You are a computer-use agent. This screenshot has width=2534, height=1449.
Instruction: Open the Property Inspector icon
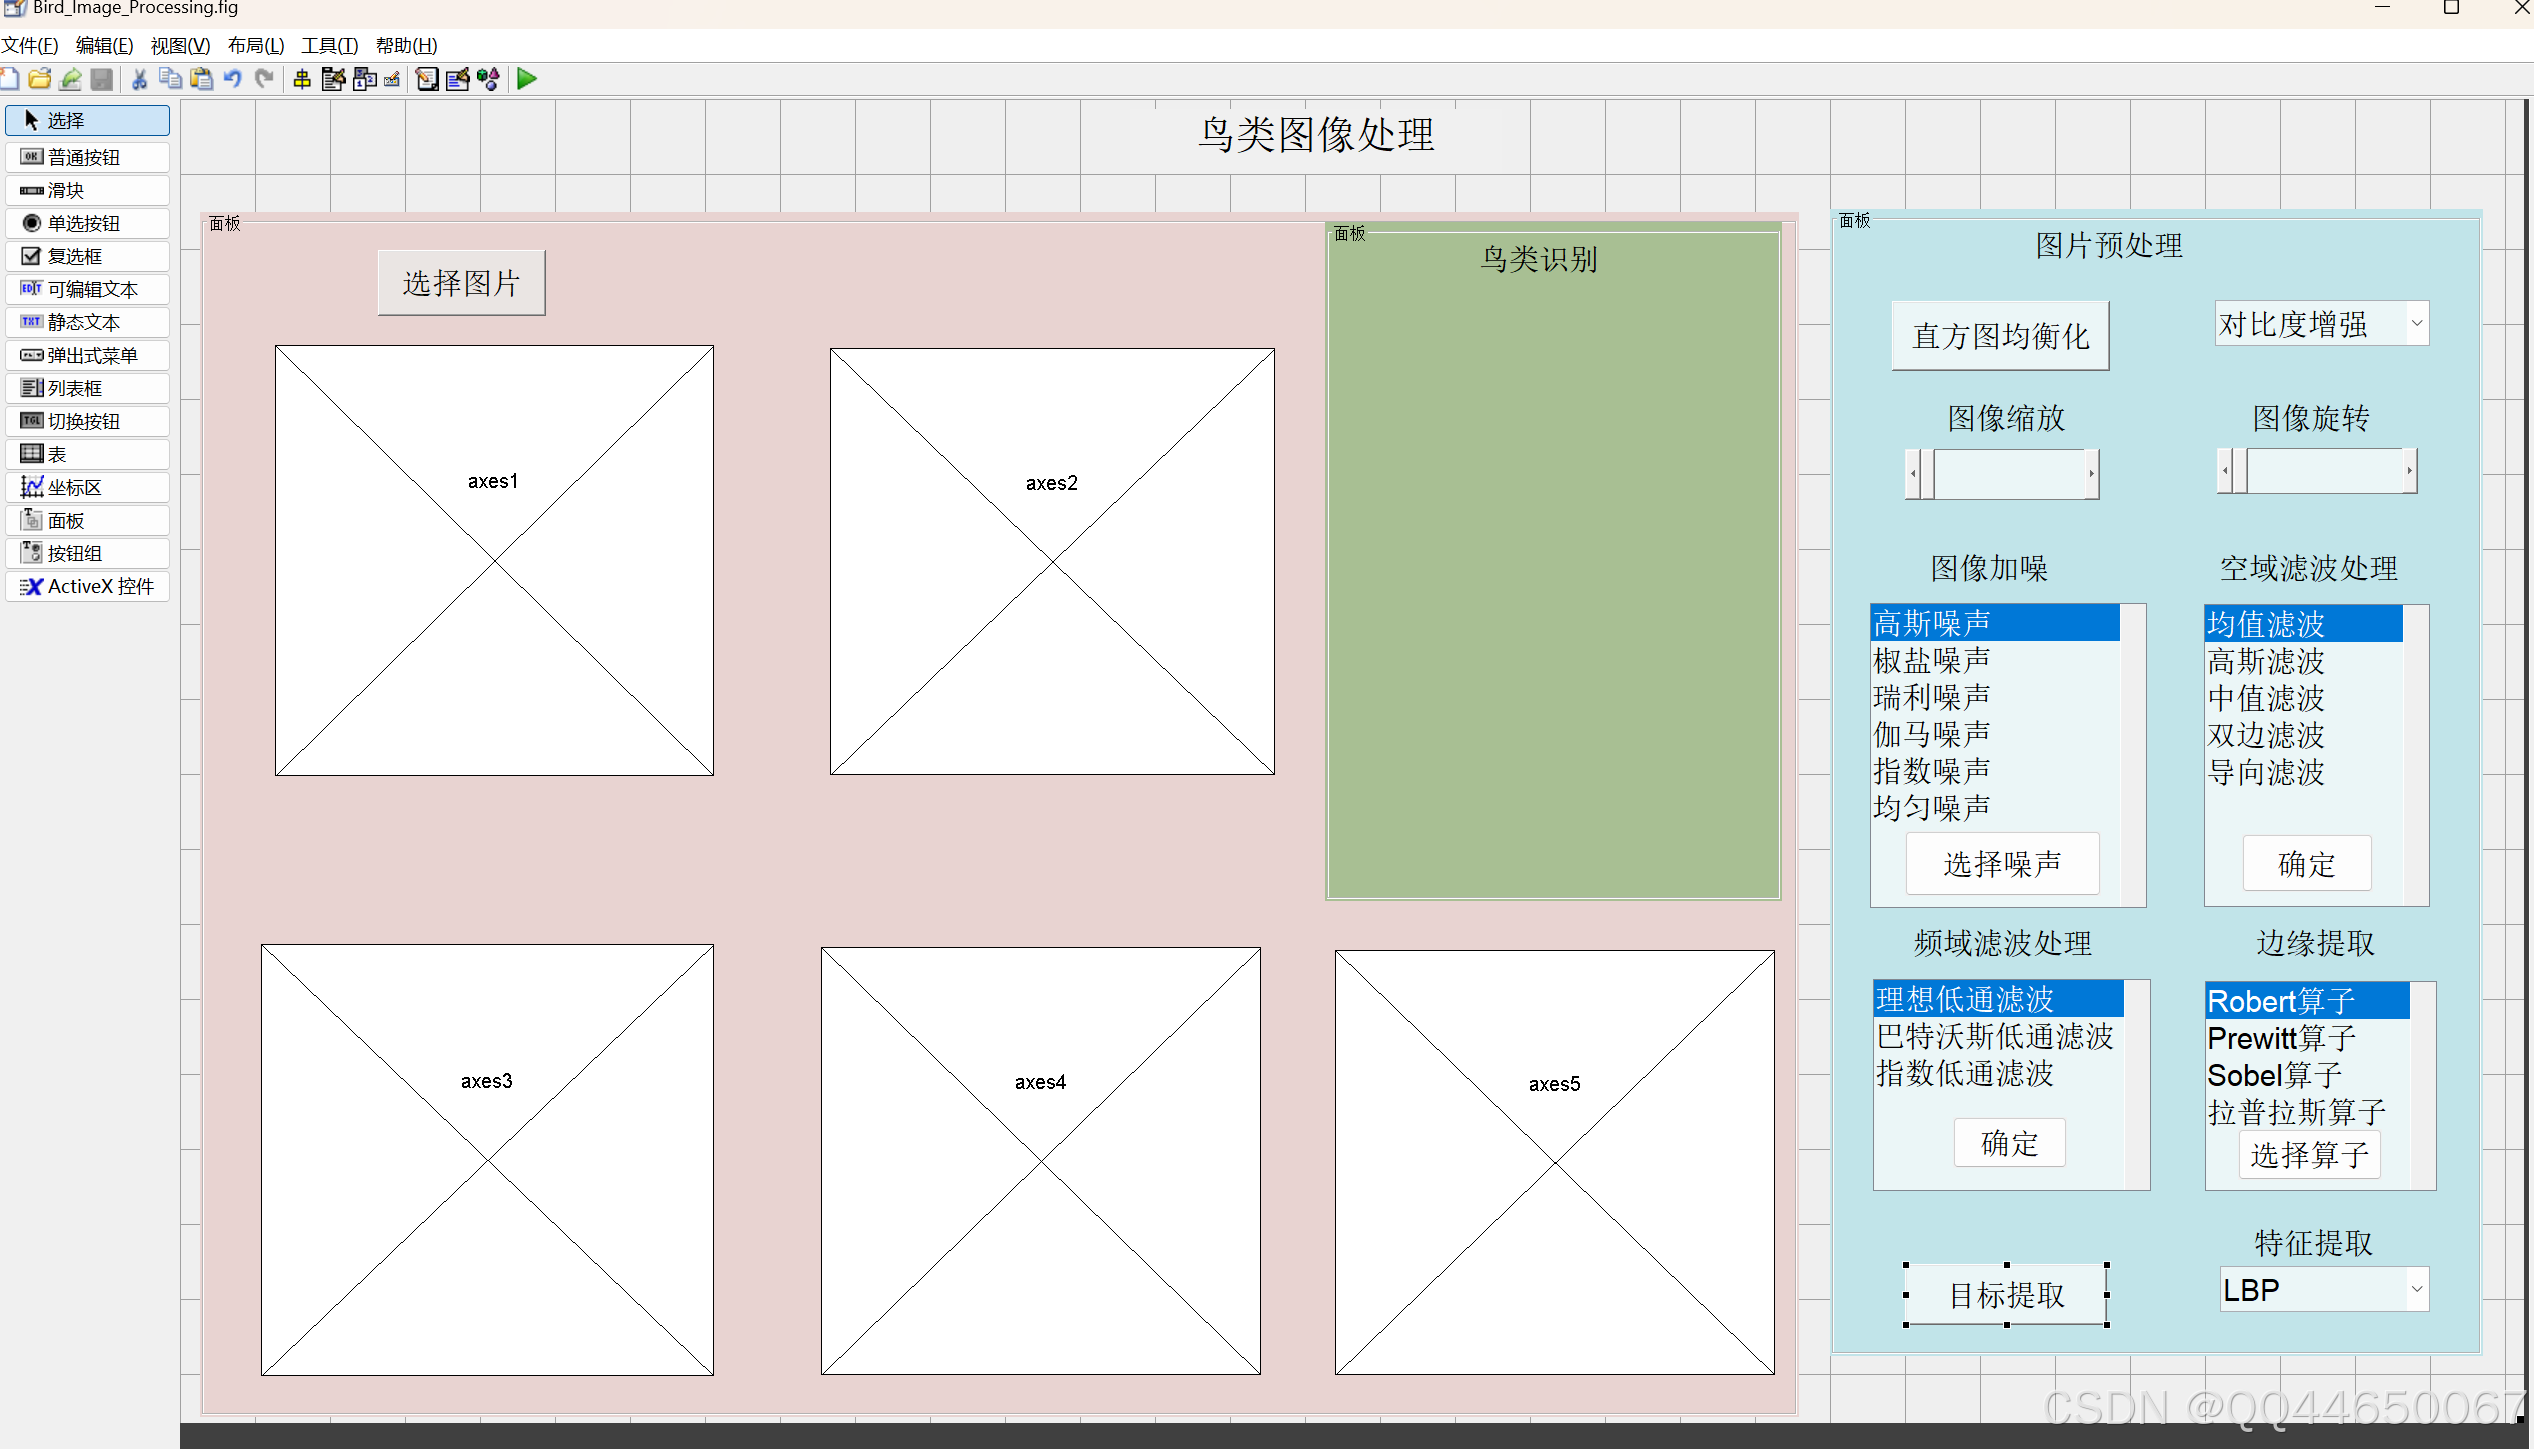click(x=458, y=79)
